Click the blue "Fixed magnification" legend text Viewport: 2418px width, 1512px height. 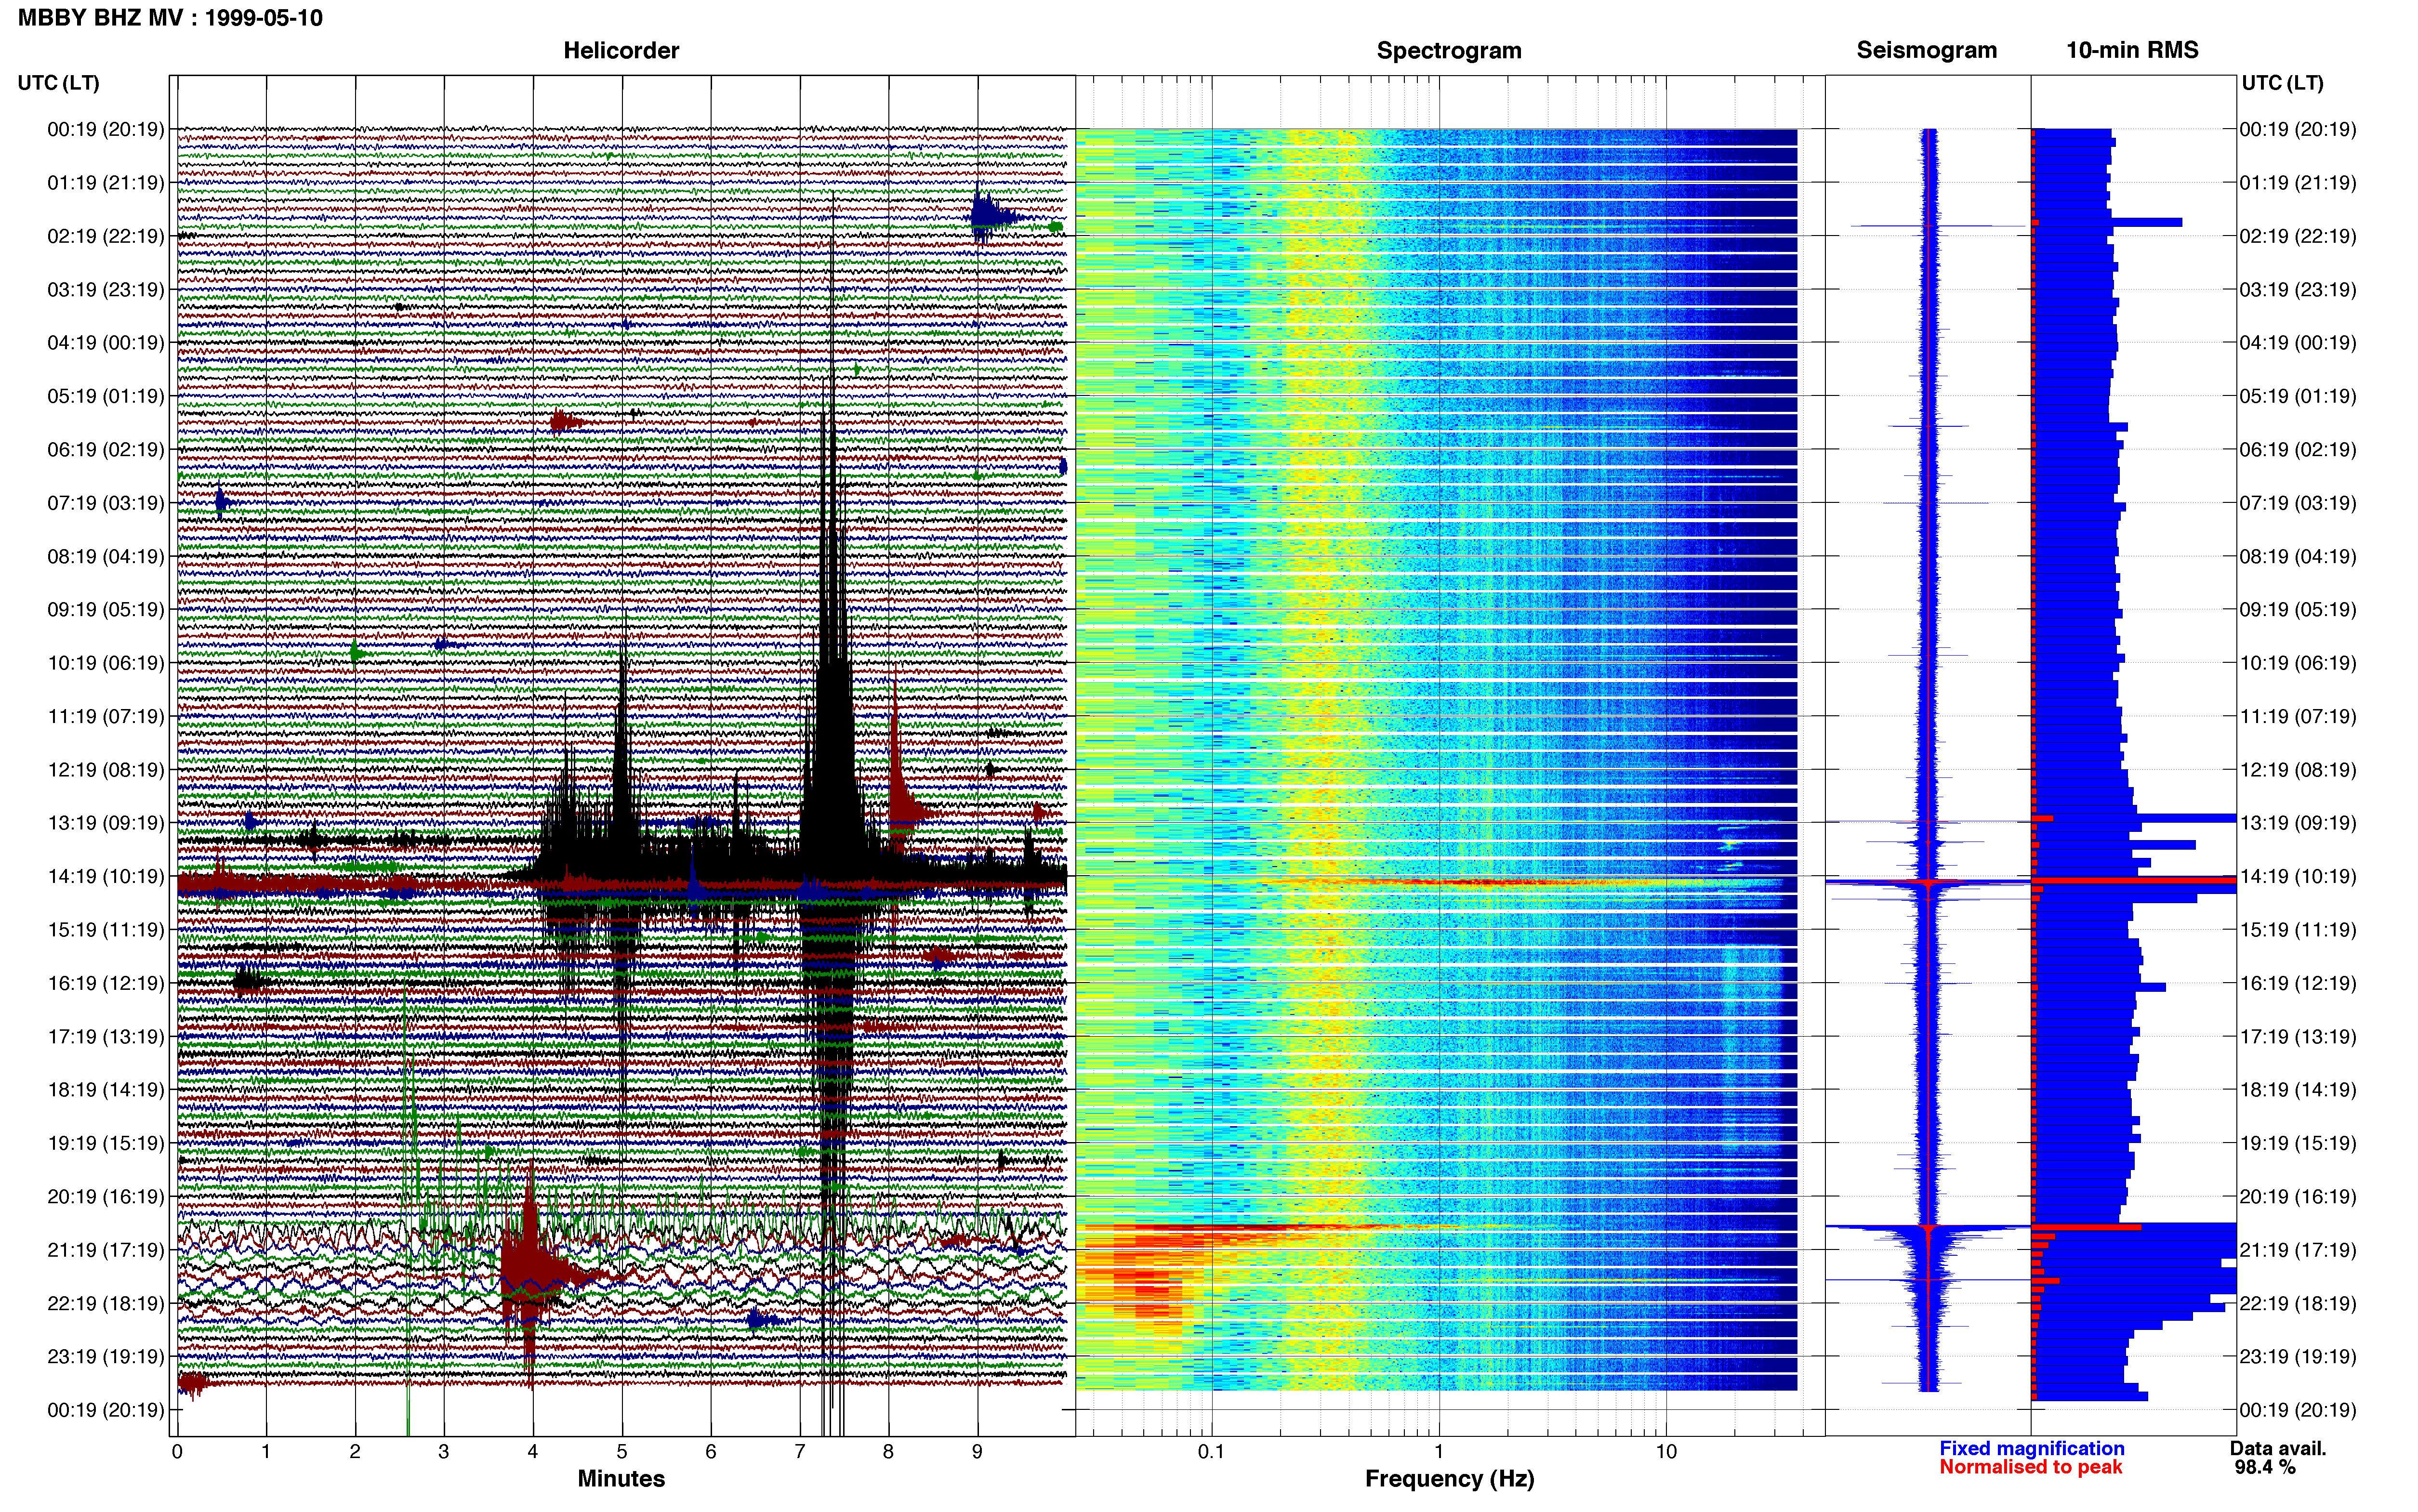click(x=2031, y=1448)
